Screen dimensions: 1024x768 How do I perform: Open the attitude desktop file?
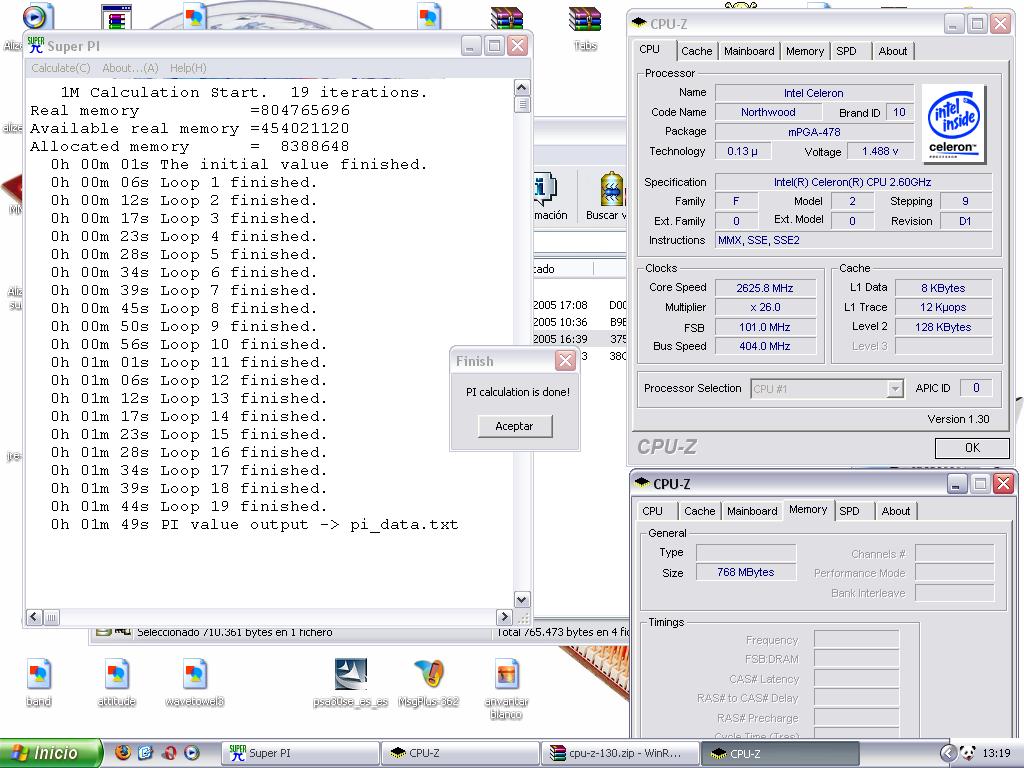coord(116,675)
